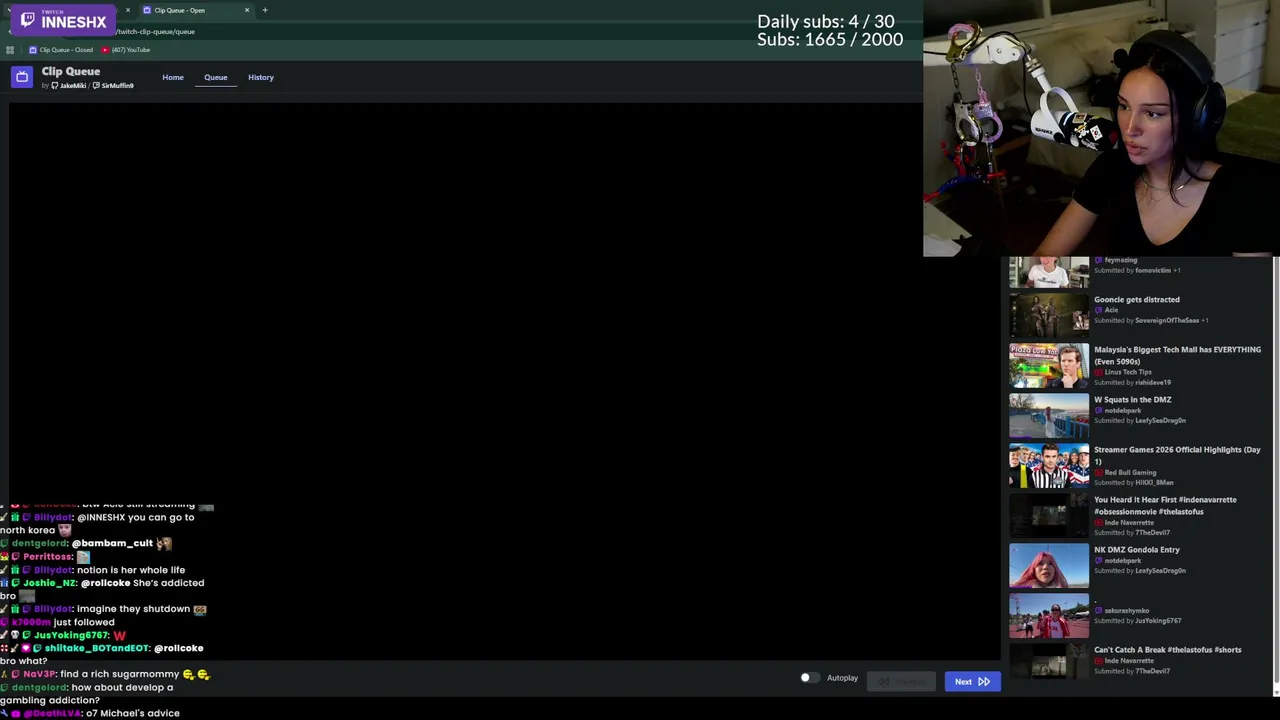Viewport: 1280px width, 720px height.
Task: Click the Twitch icon beside feymazing
Action: (1098, 260)
